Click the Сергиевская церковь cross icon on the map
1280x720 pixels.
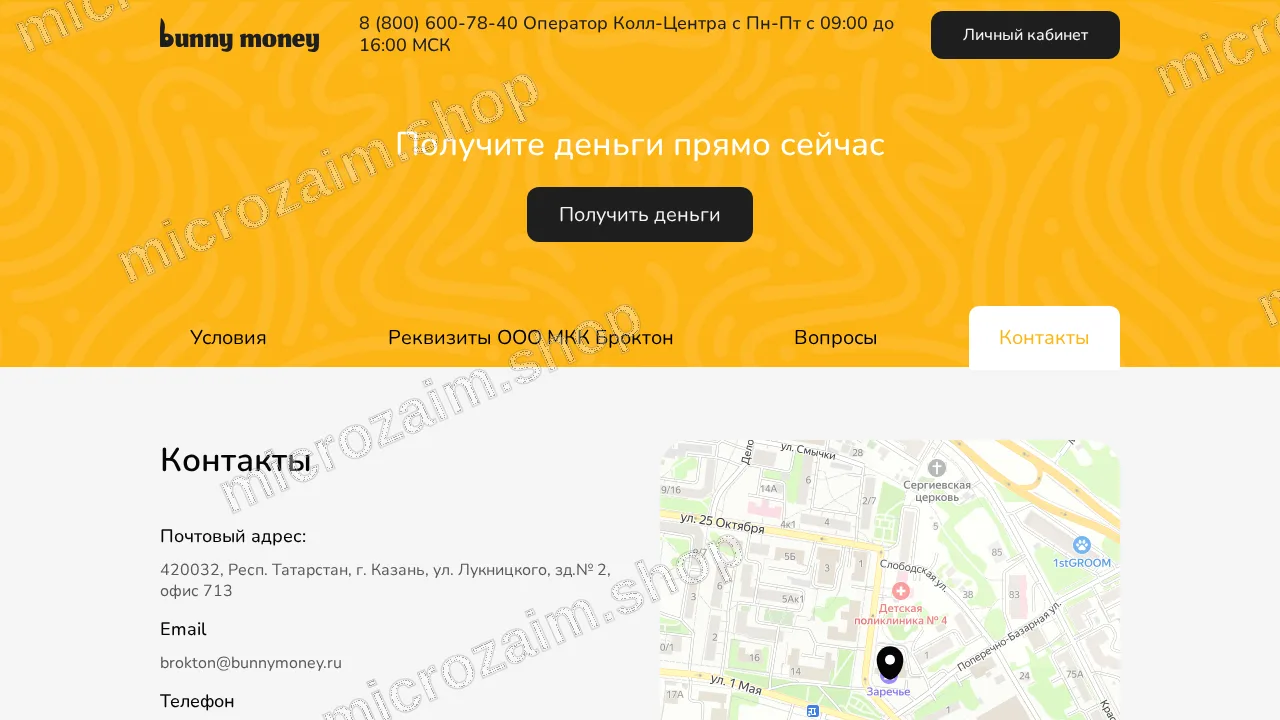click(x=937, y=467)
